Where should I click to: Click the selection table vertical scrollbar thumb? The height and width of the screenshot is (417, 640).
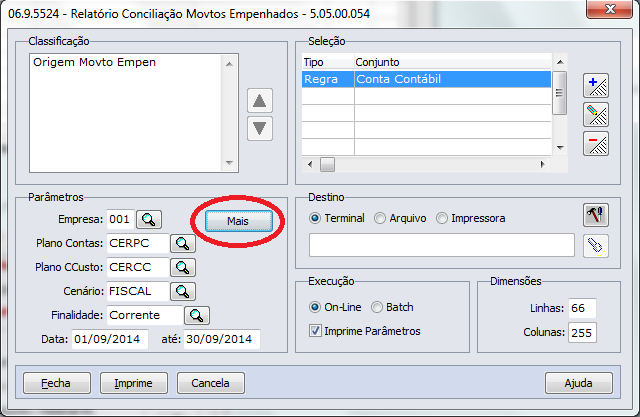560,93
